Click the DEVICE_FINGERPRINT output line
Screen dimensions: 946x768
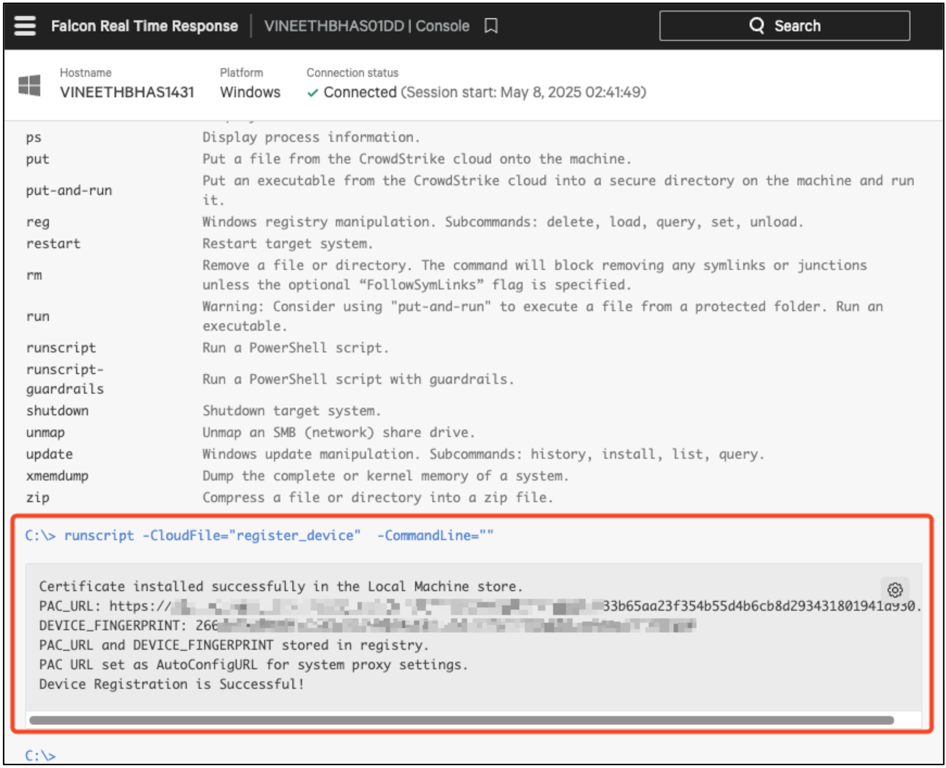[367, 626]
